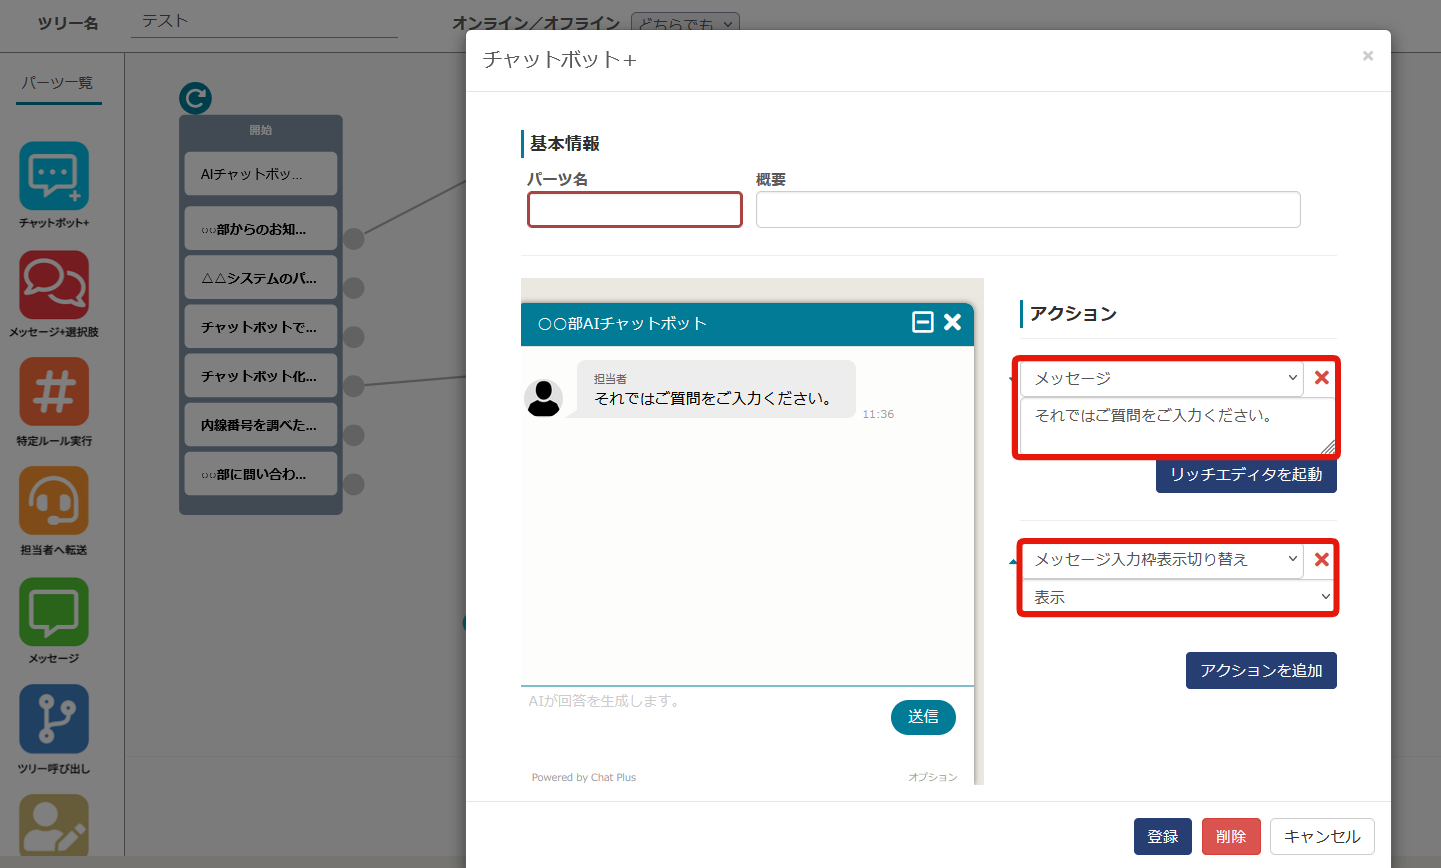The width and height of the screenshot is (1441, 868).
Task: Minimize the chat preview window
Action: (x=923, y=322)
